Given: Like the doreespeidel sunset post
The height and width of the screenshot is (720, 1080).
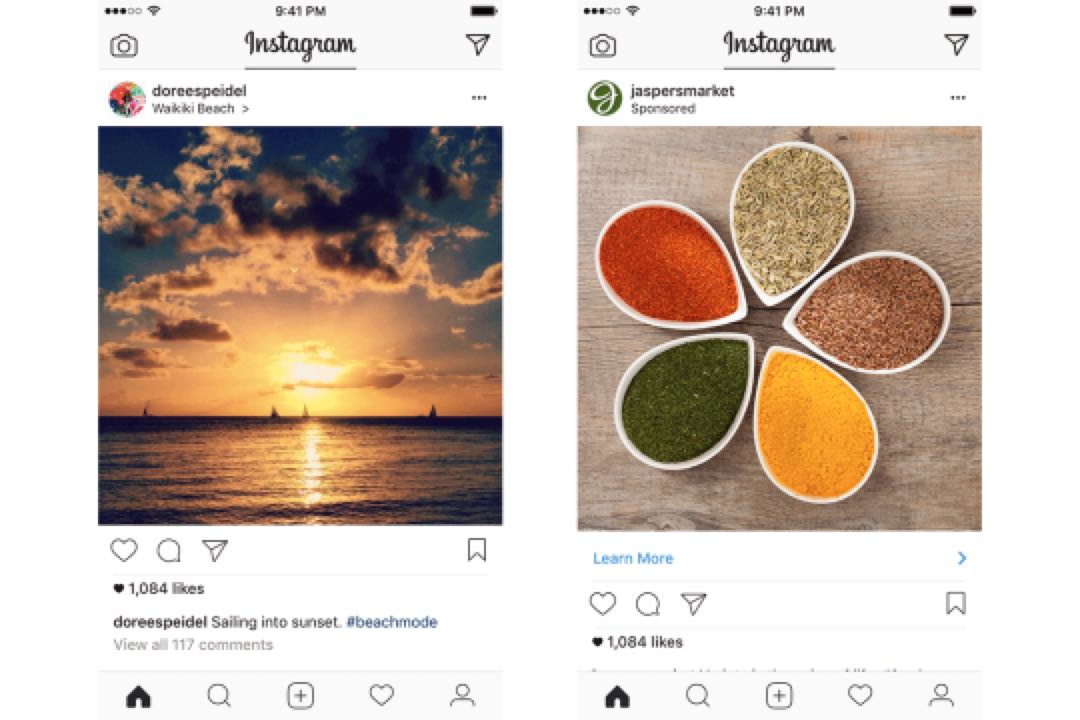Looking at the screenshot, I should coord(124,550).
